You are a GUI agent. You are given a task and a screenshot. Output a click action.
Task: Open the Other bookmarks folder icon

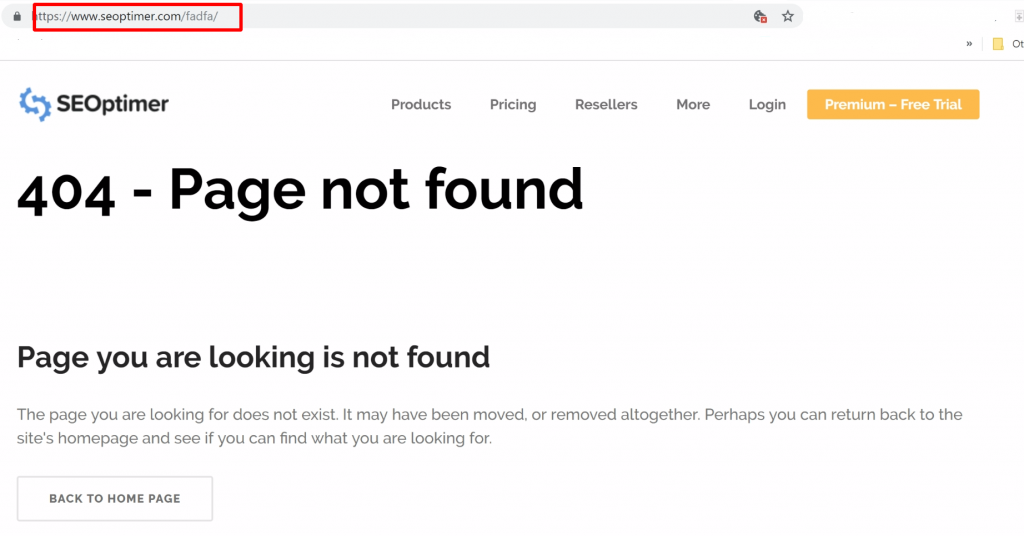pyautogui.click(x=998, y=44)
